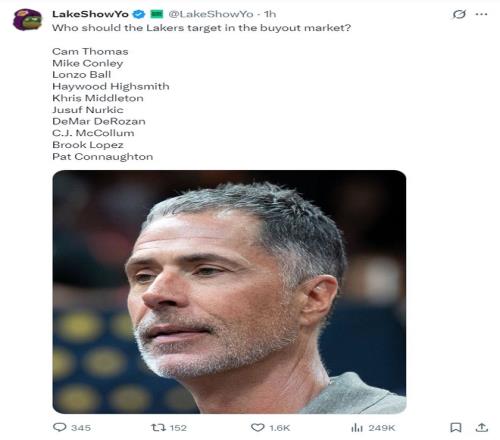Click the tweet text about buyout market
This screenshot has height=440, width=500.
pos(201,28)
